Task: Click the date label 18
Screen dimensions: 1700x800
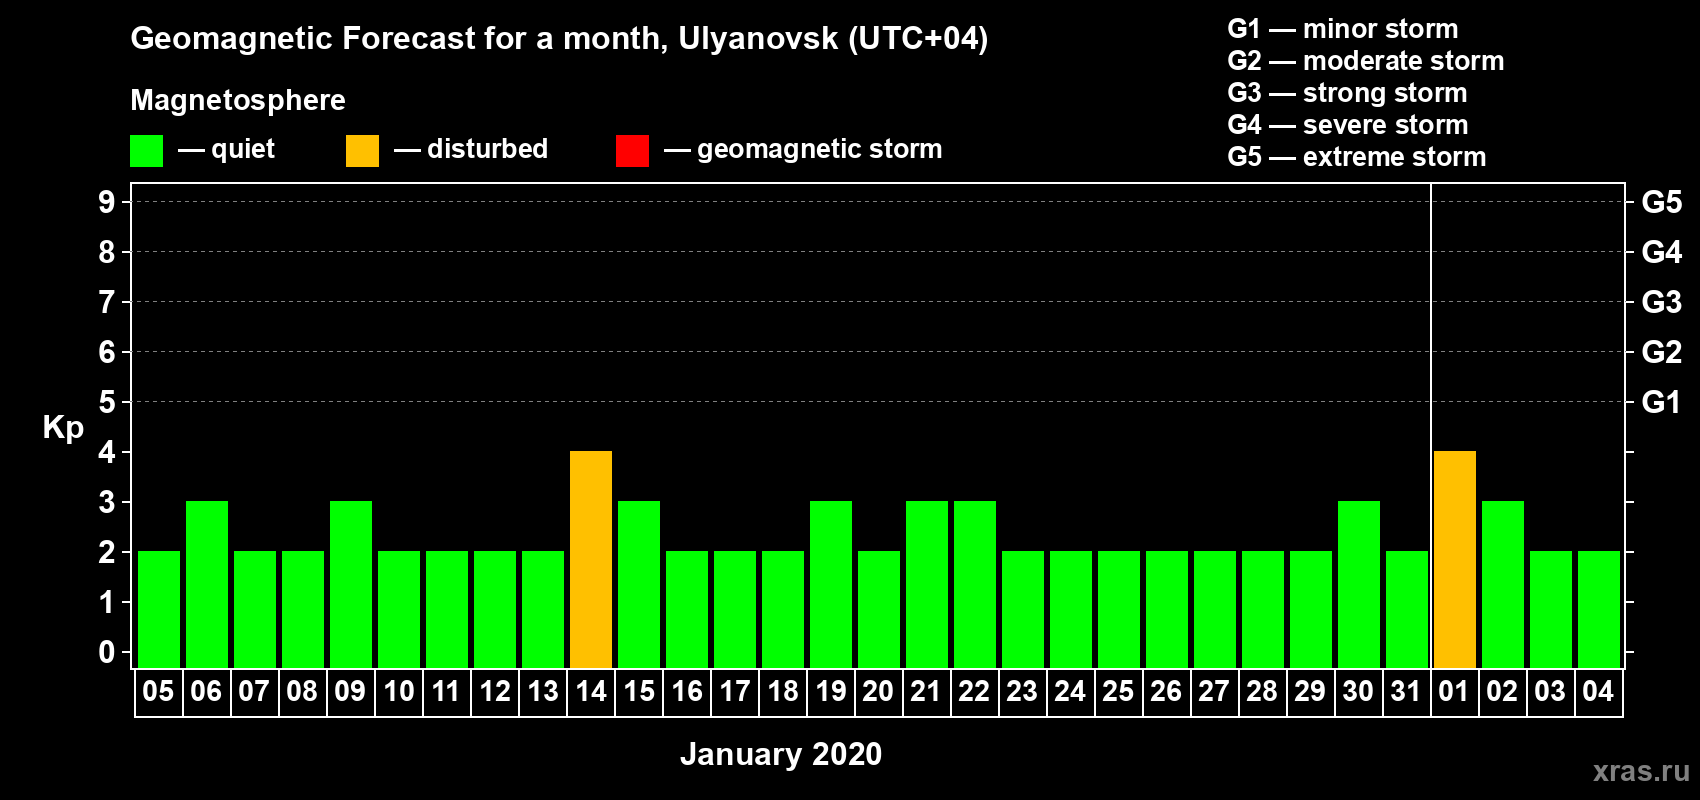Action: tap(783, 691)
